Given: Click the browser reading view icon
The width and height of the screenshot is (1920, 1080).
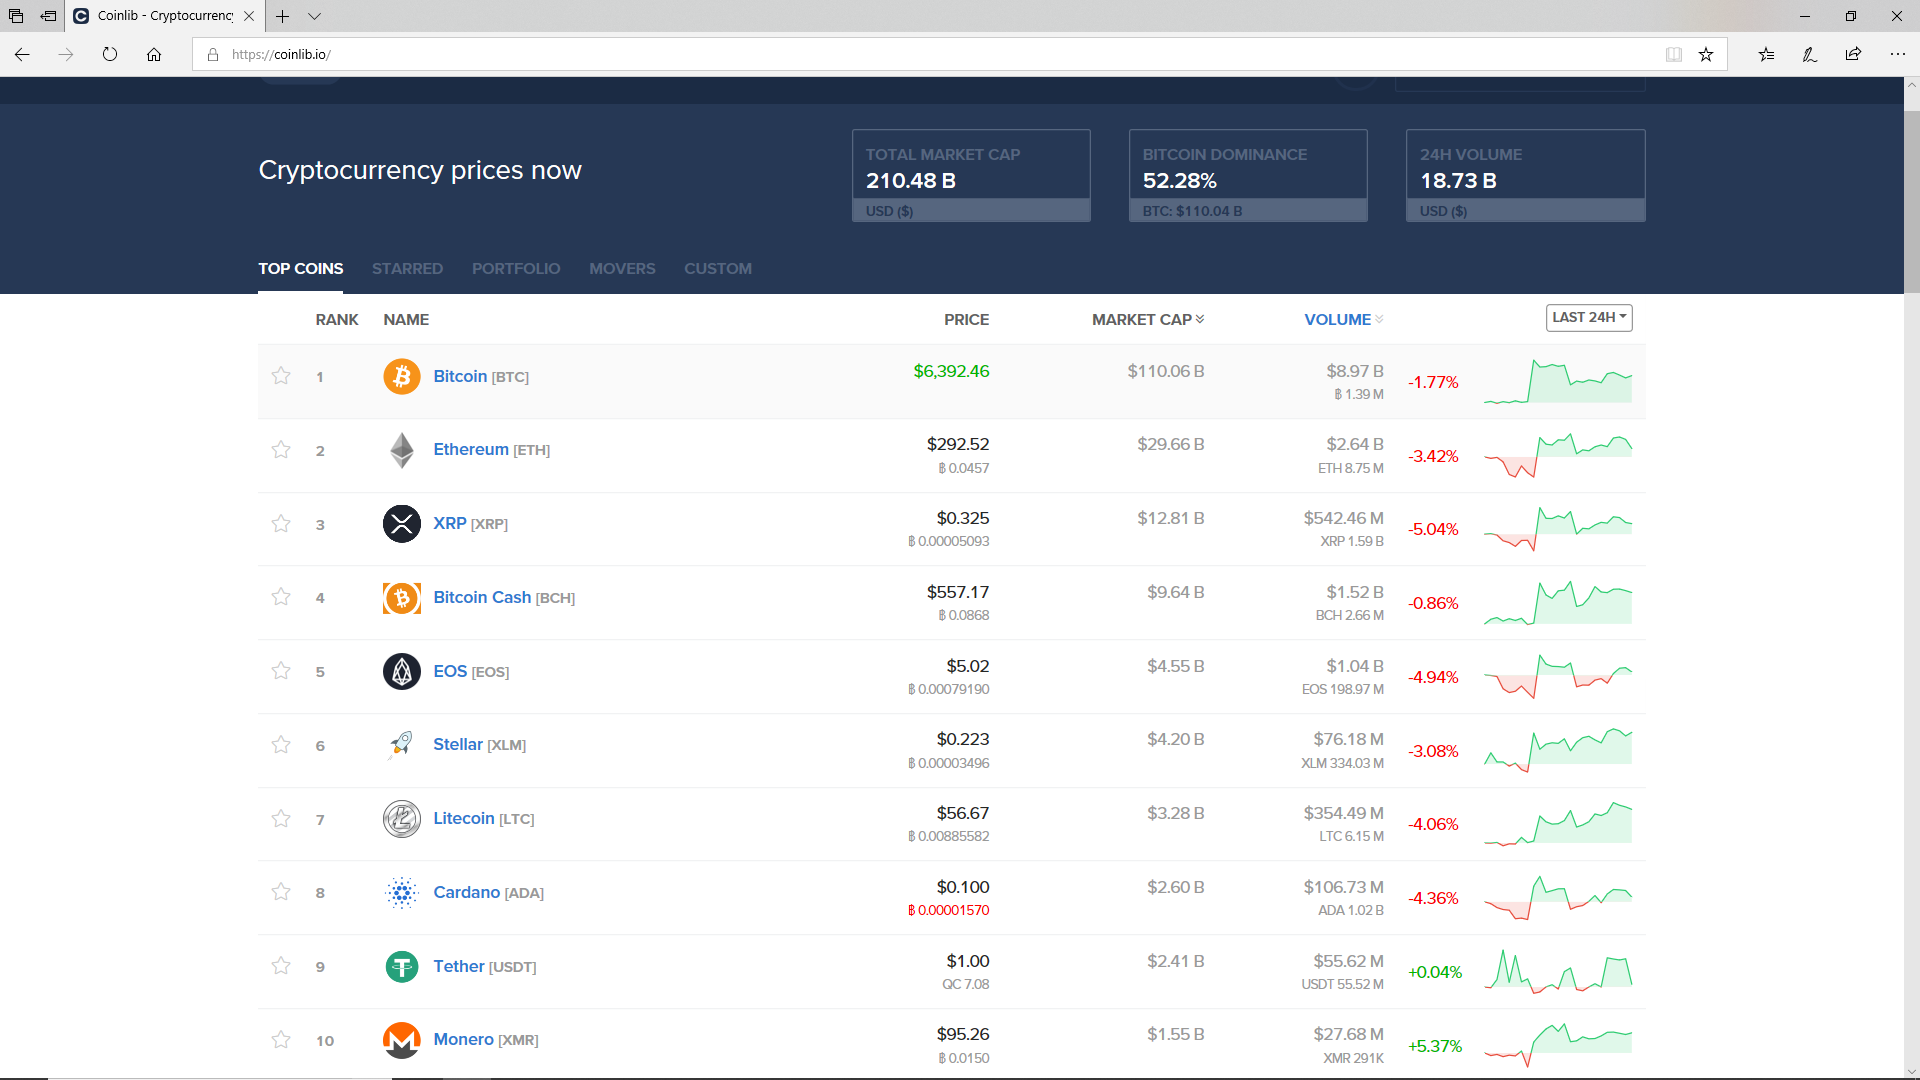Looking at the screenshot, I should (1673, 54).
